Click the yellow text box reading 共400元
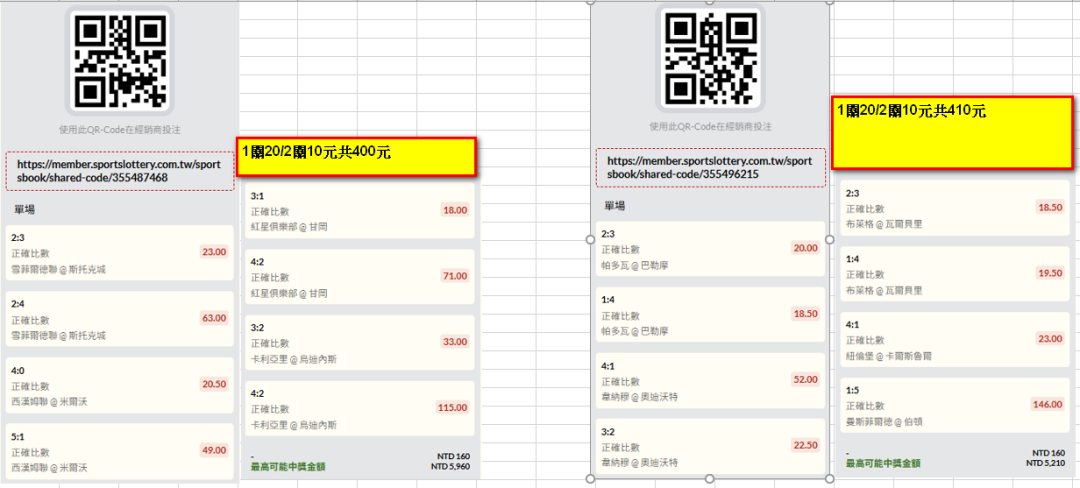This screenshot has height=488, width=1080. [x=356, y=156]
